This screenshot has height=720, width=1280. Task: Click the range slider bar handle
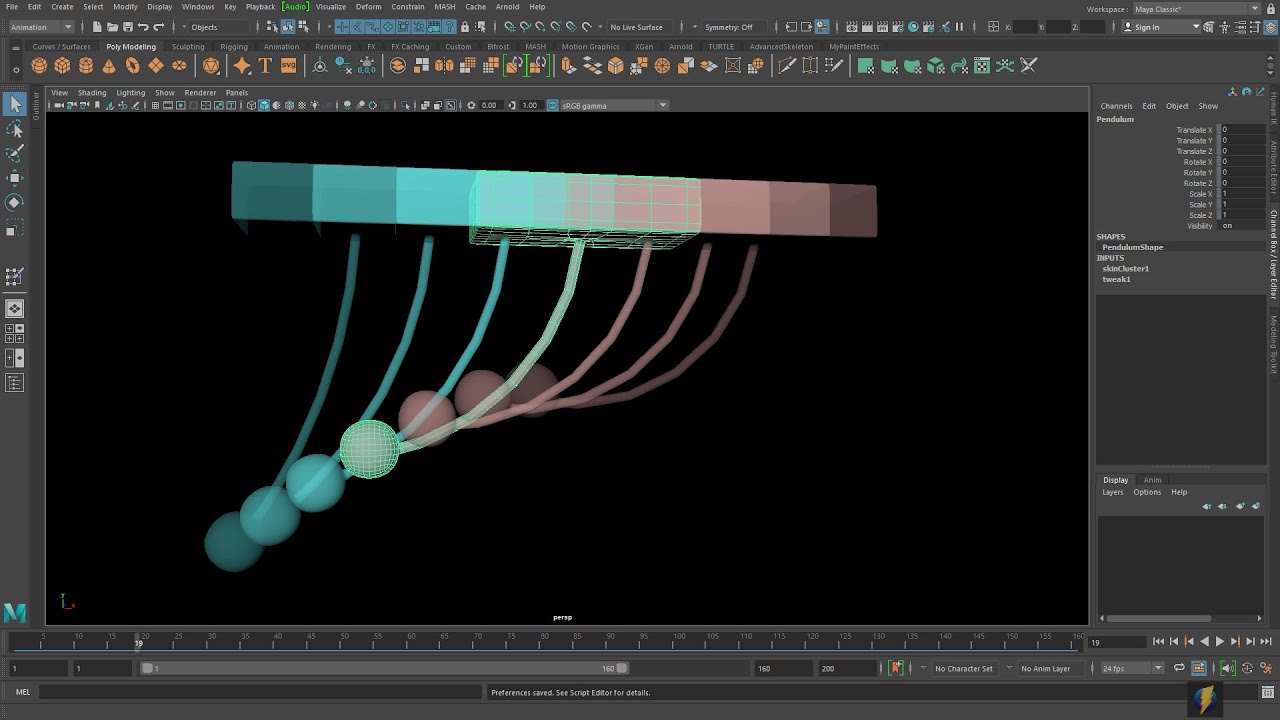coord(385,668)
